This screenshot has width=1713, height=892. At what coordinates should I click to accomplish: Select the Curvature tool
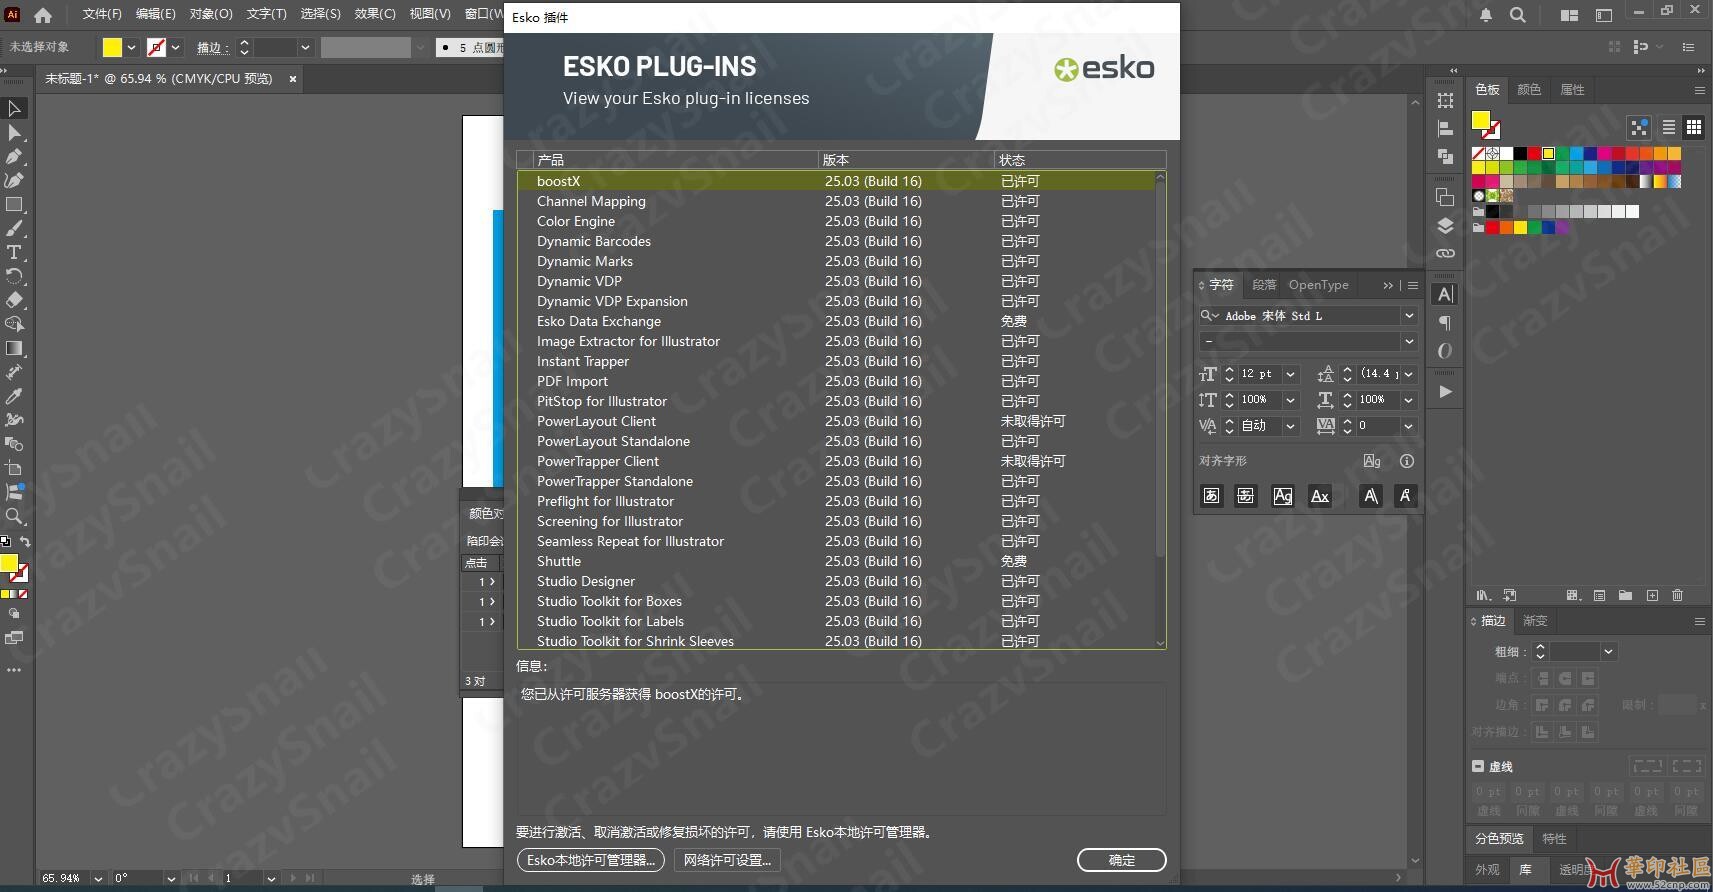(14, 180)
